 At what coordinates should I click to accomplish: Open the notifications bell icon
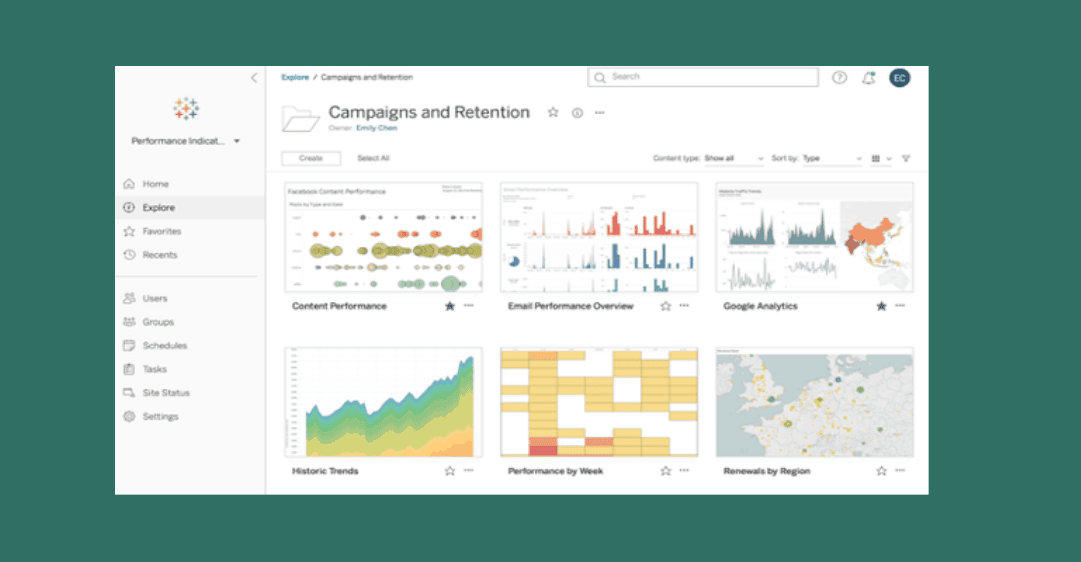[x=869, y=78]
